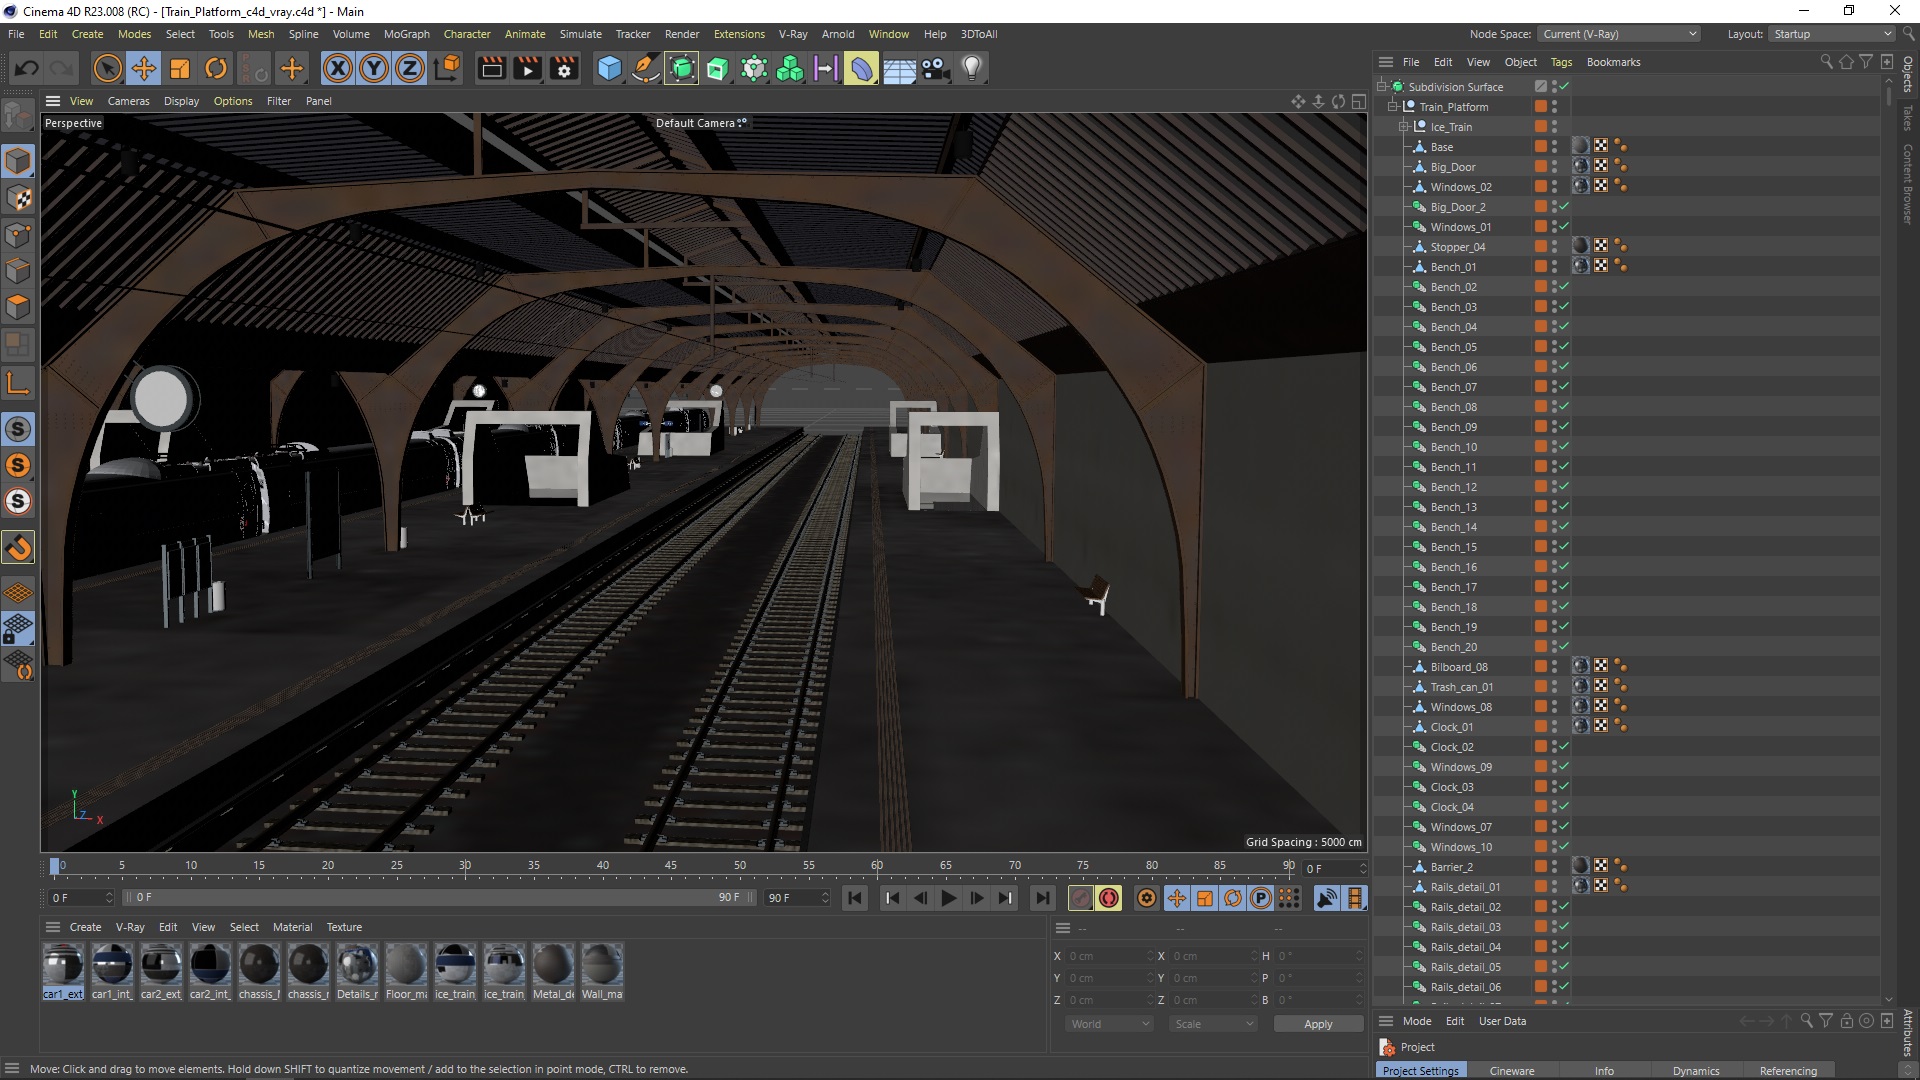Expand the Ice_Train tree node
The height and width of the screenshot is (1080, 1920).
point(1404,127)
